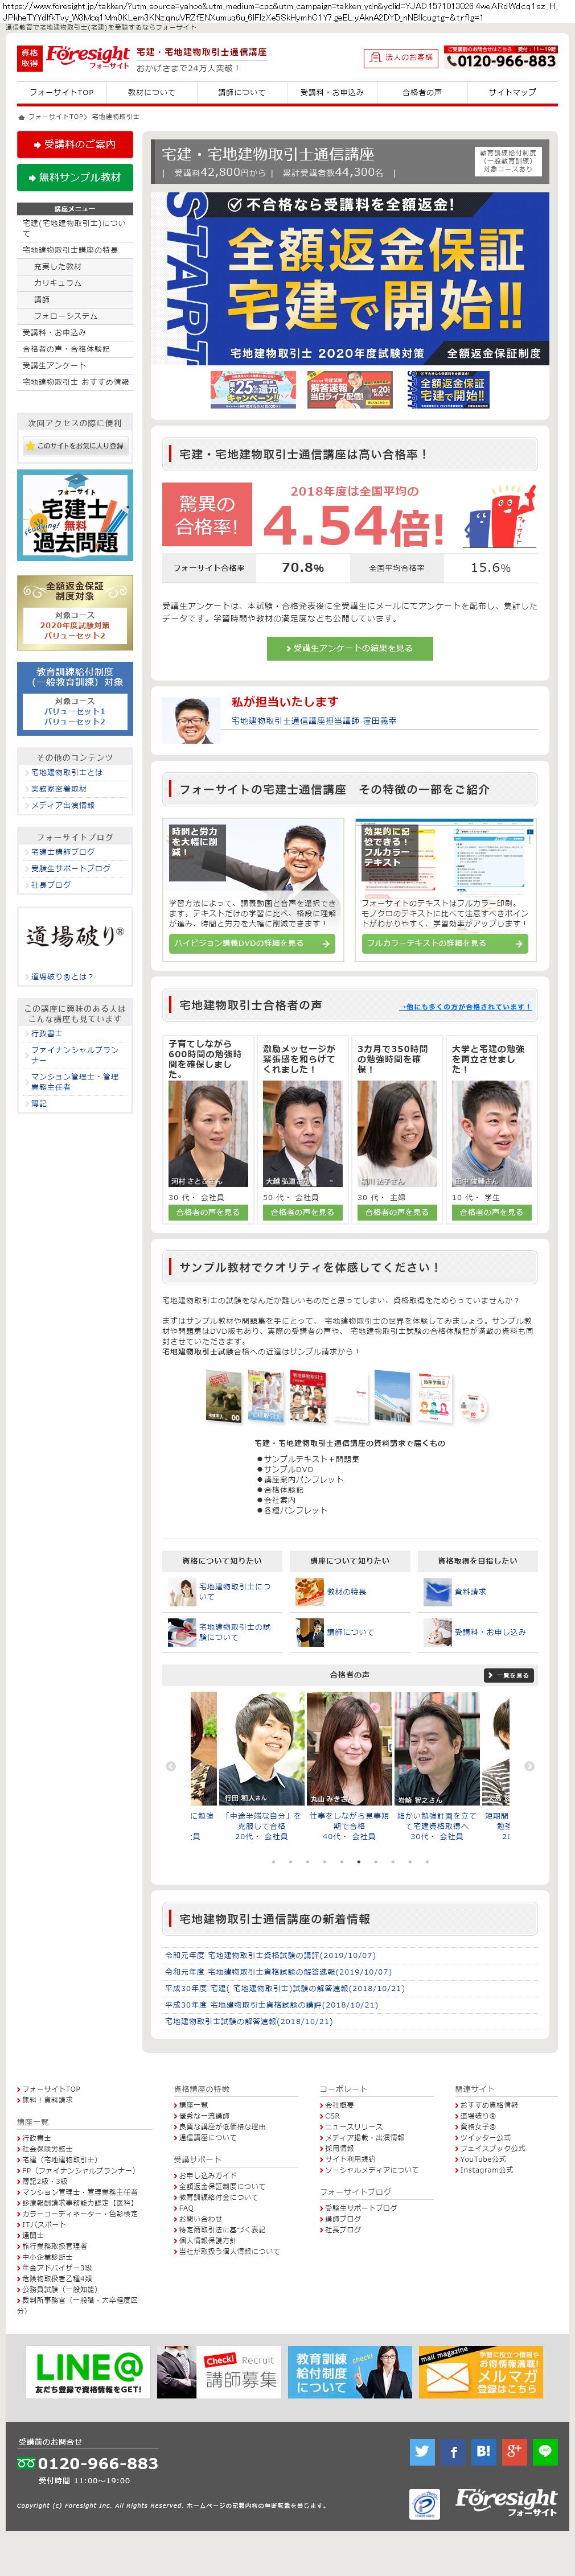The width and height of the screenshot is (575, 2576).
Task: Open カリキュラム in the sidebar menu
Action: [x=58, y=283]
